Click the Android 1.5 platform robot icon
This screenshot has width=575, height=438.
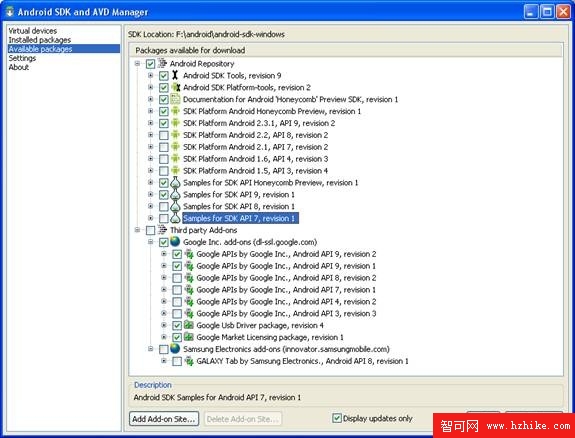(x=176, y=171)
